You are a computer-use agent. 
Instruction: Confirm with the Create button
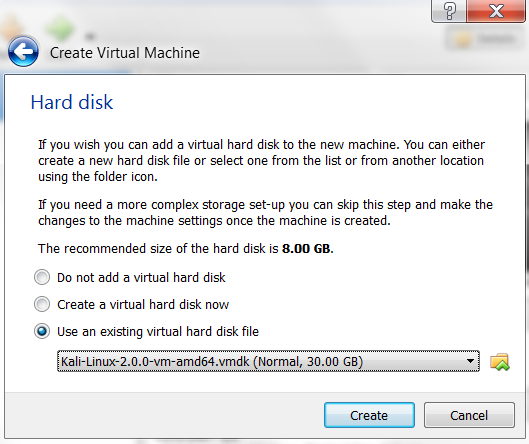tap(369, 415)
